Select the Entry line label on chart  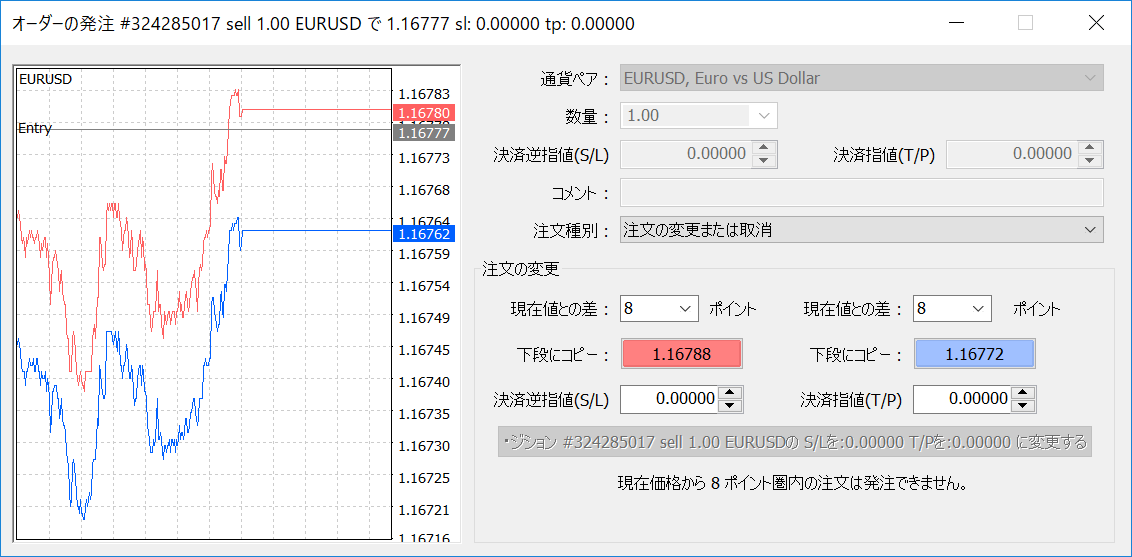(x=35, y=128)
